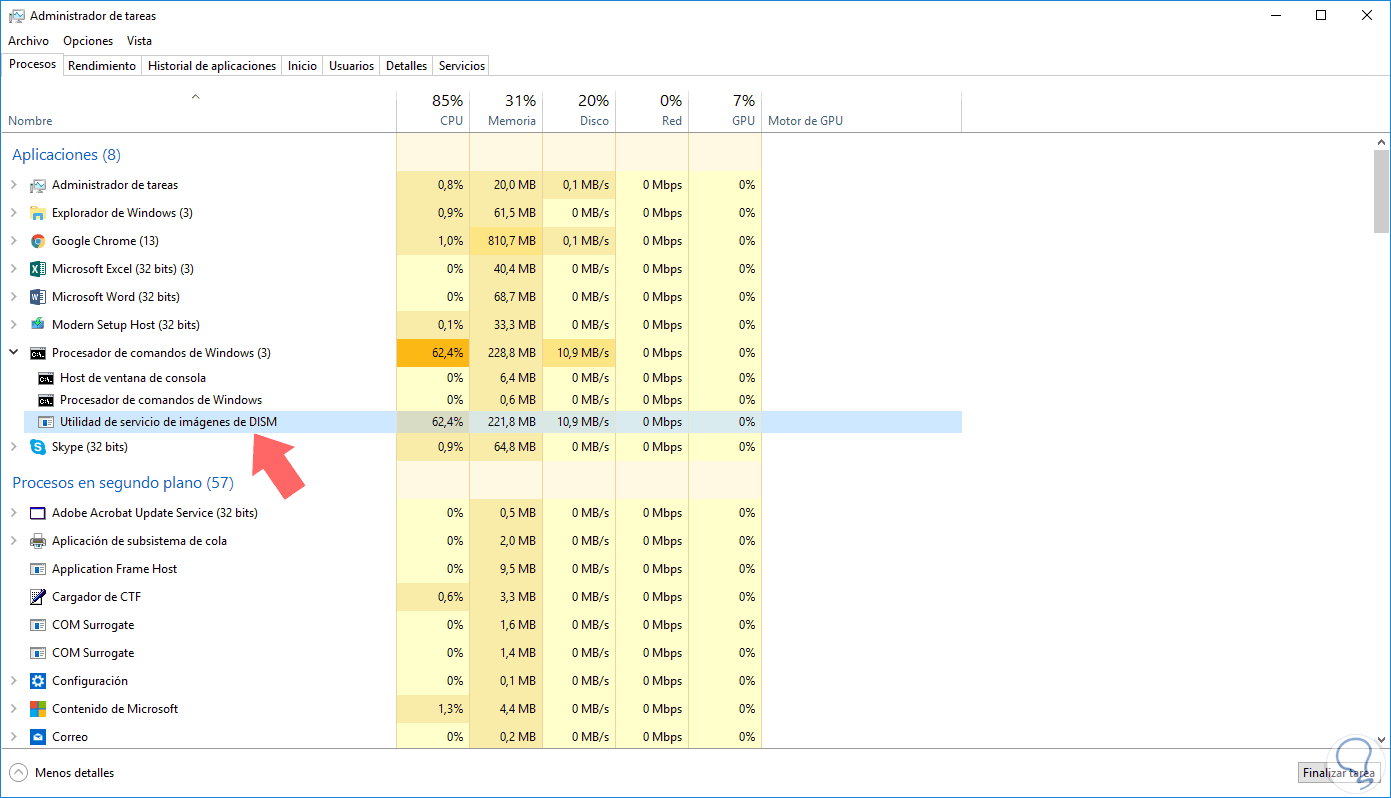1391x798 pixels.
Task: Click the vertical scrollbar thumb in process list
Action: pos(1381,192)
